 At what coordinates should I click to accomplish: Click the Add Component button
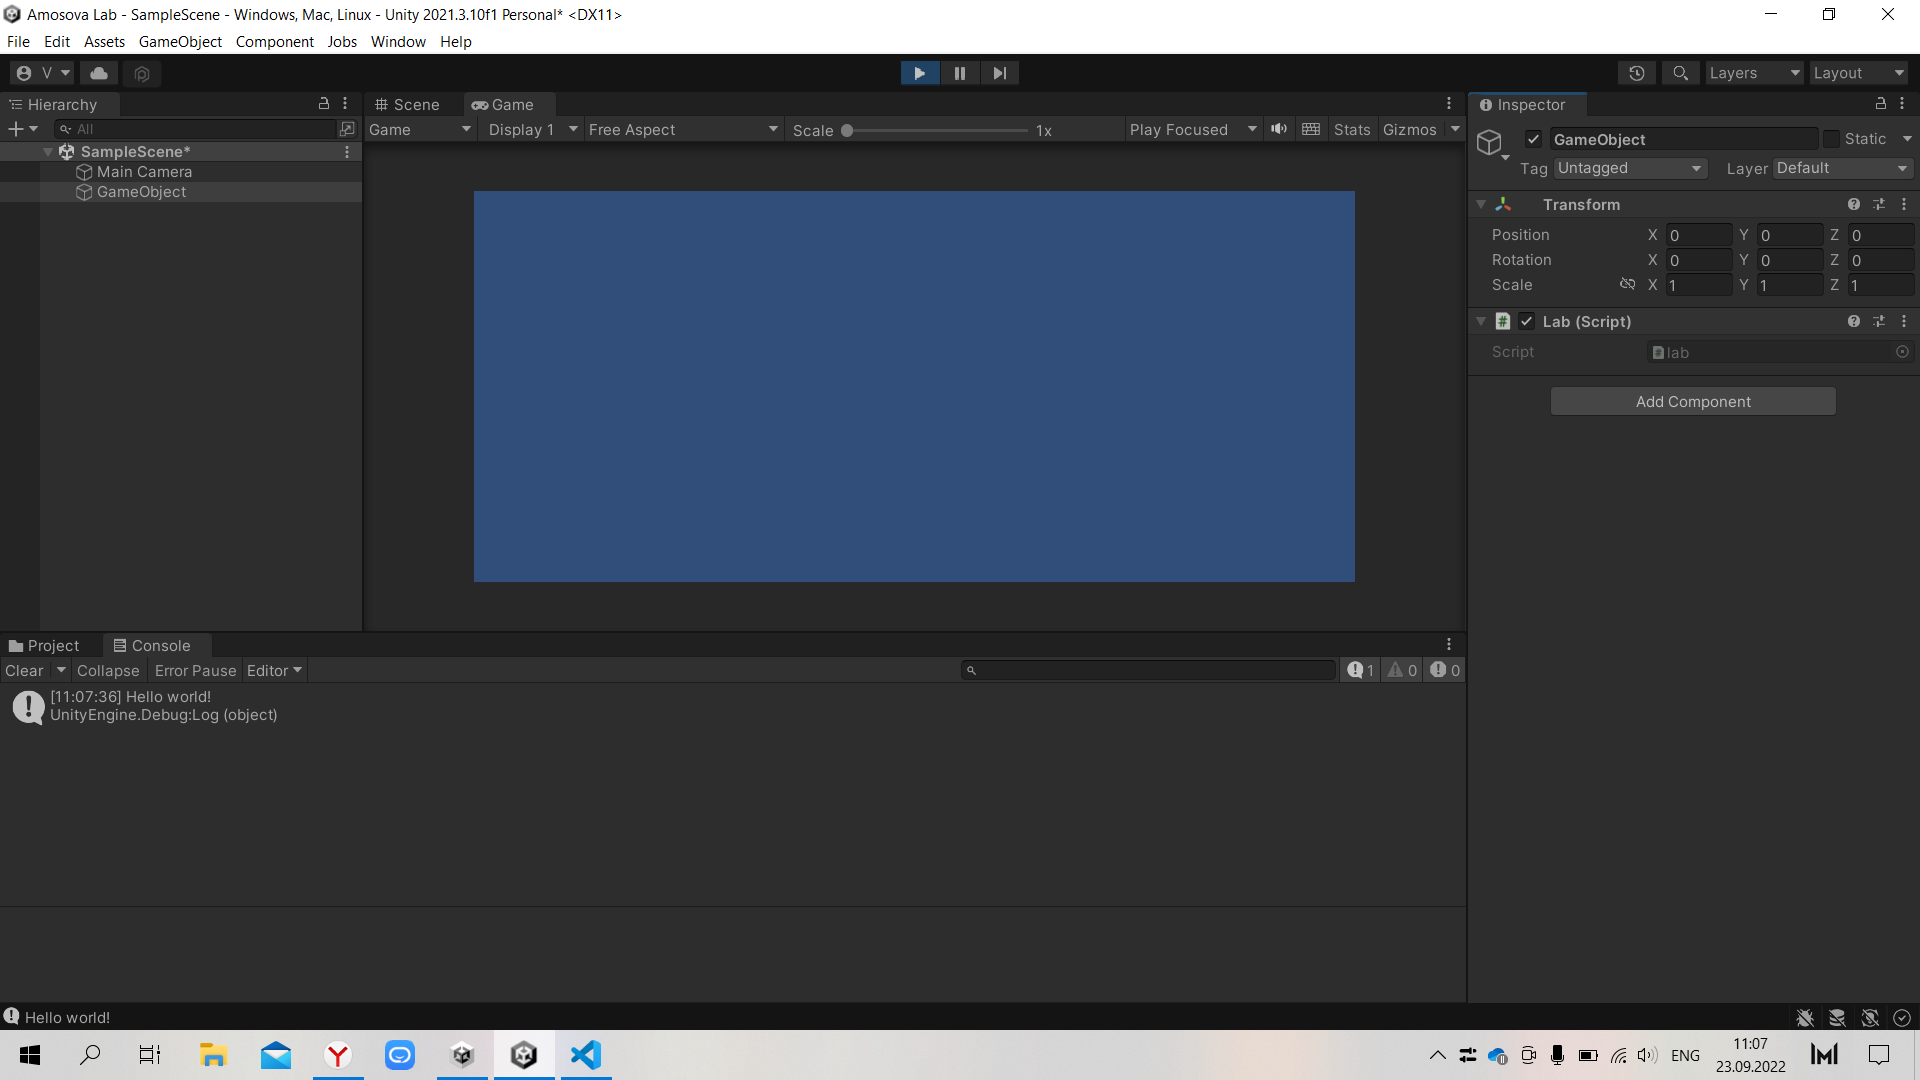[1692, 401]
